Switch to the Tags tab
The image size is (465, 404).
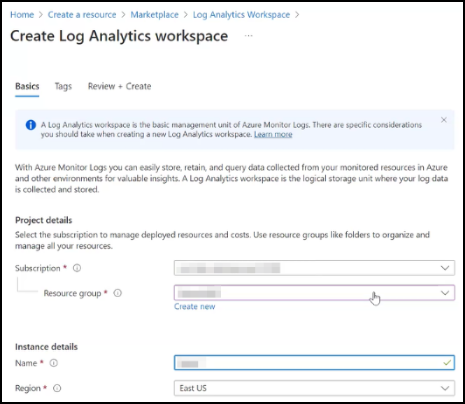[x=63, y=86]
